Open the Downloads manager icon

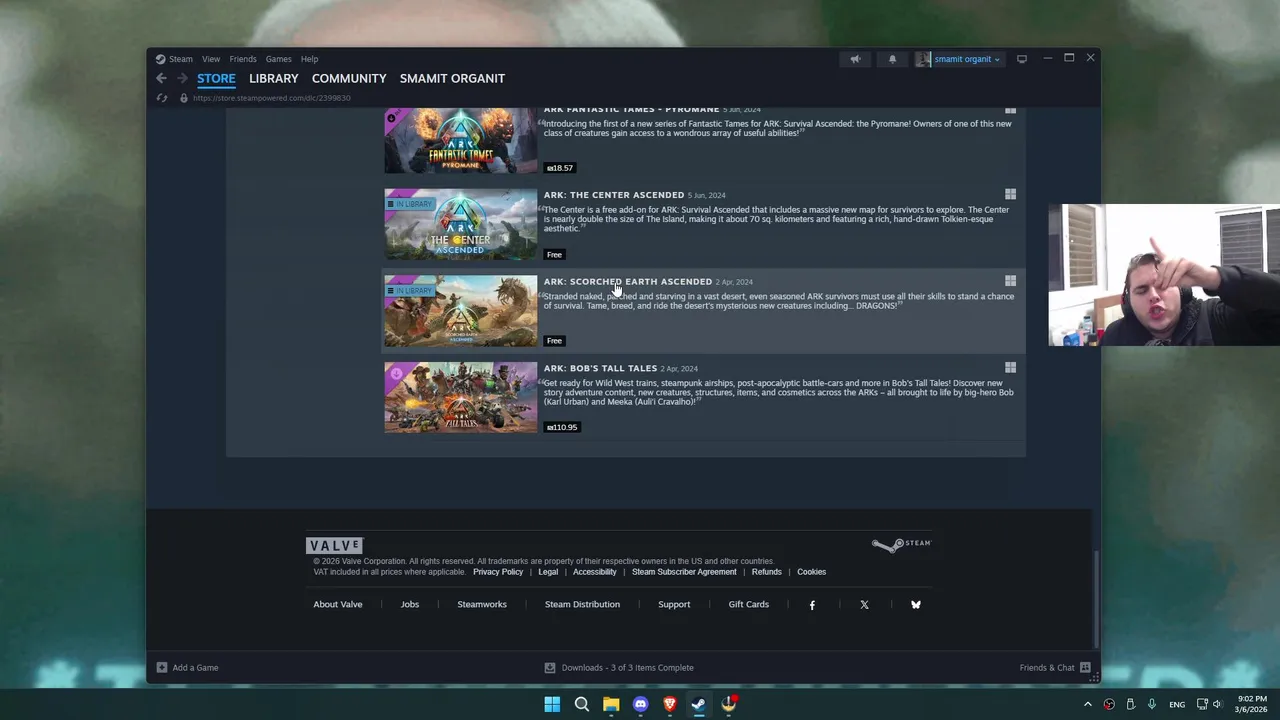point(549,668)
